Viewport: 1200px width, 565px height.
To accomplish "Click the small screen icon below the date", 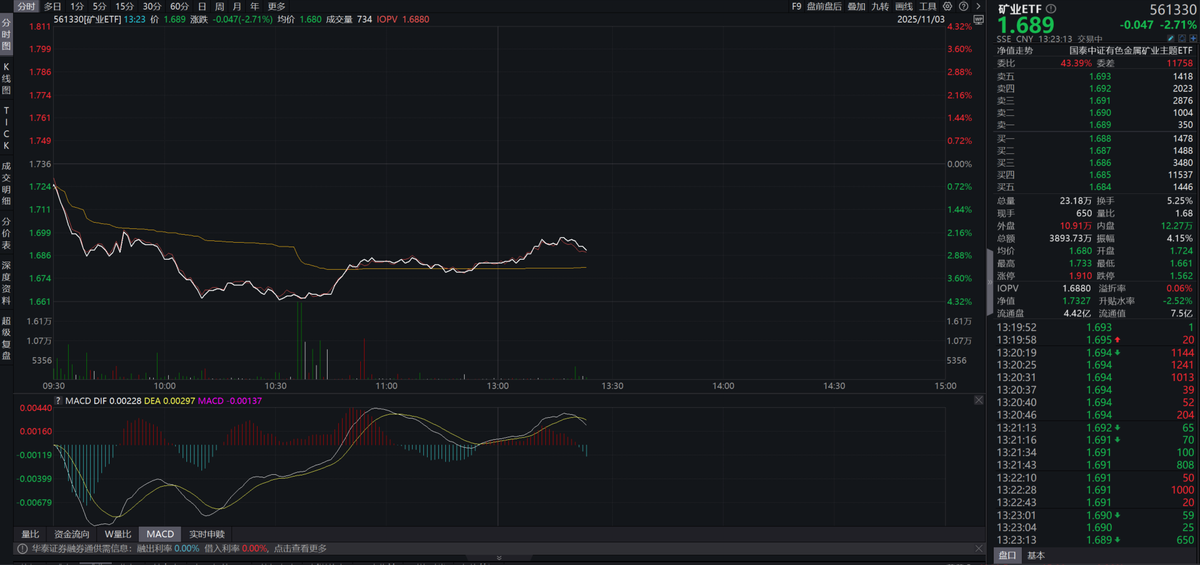I will (979, 19).
